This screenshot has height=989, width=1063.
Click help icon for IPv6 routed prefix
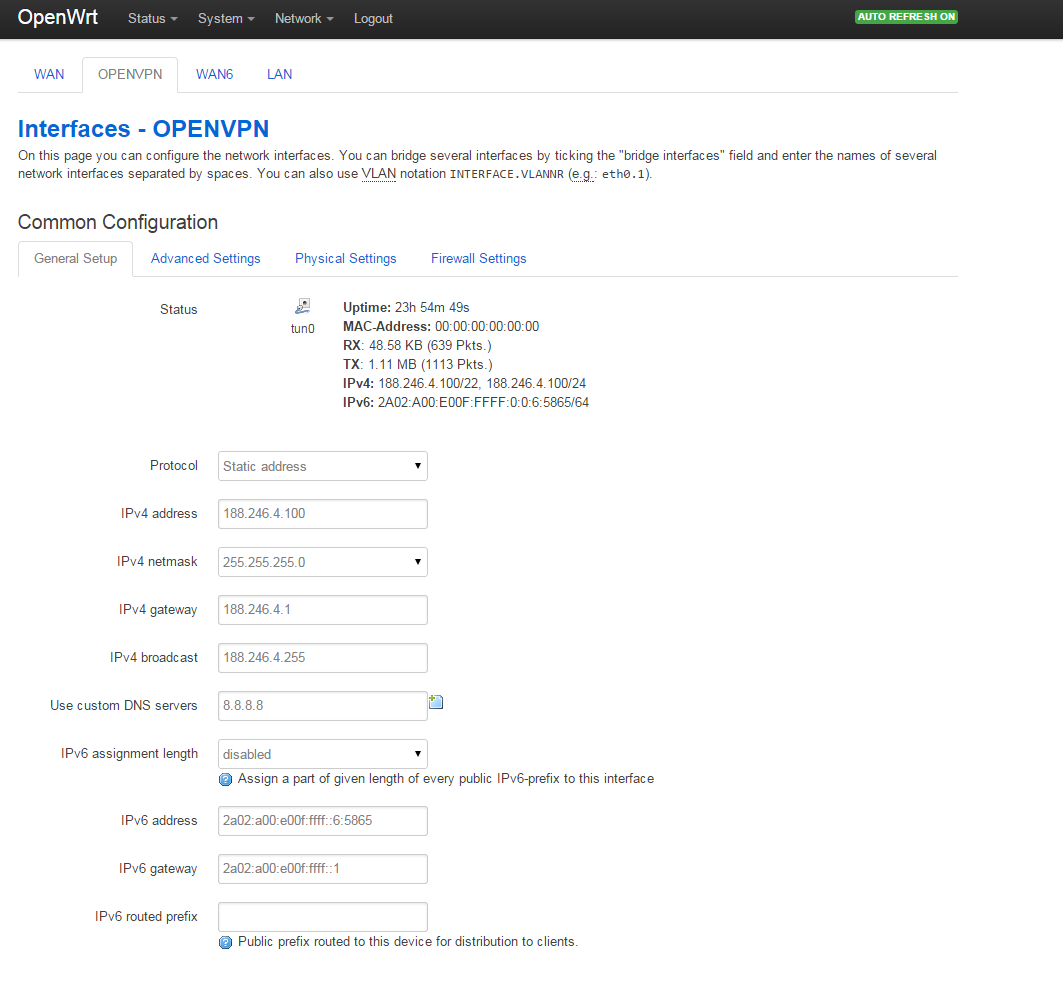(225, 942)
